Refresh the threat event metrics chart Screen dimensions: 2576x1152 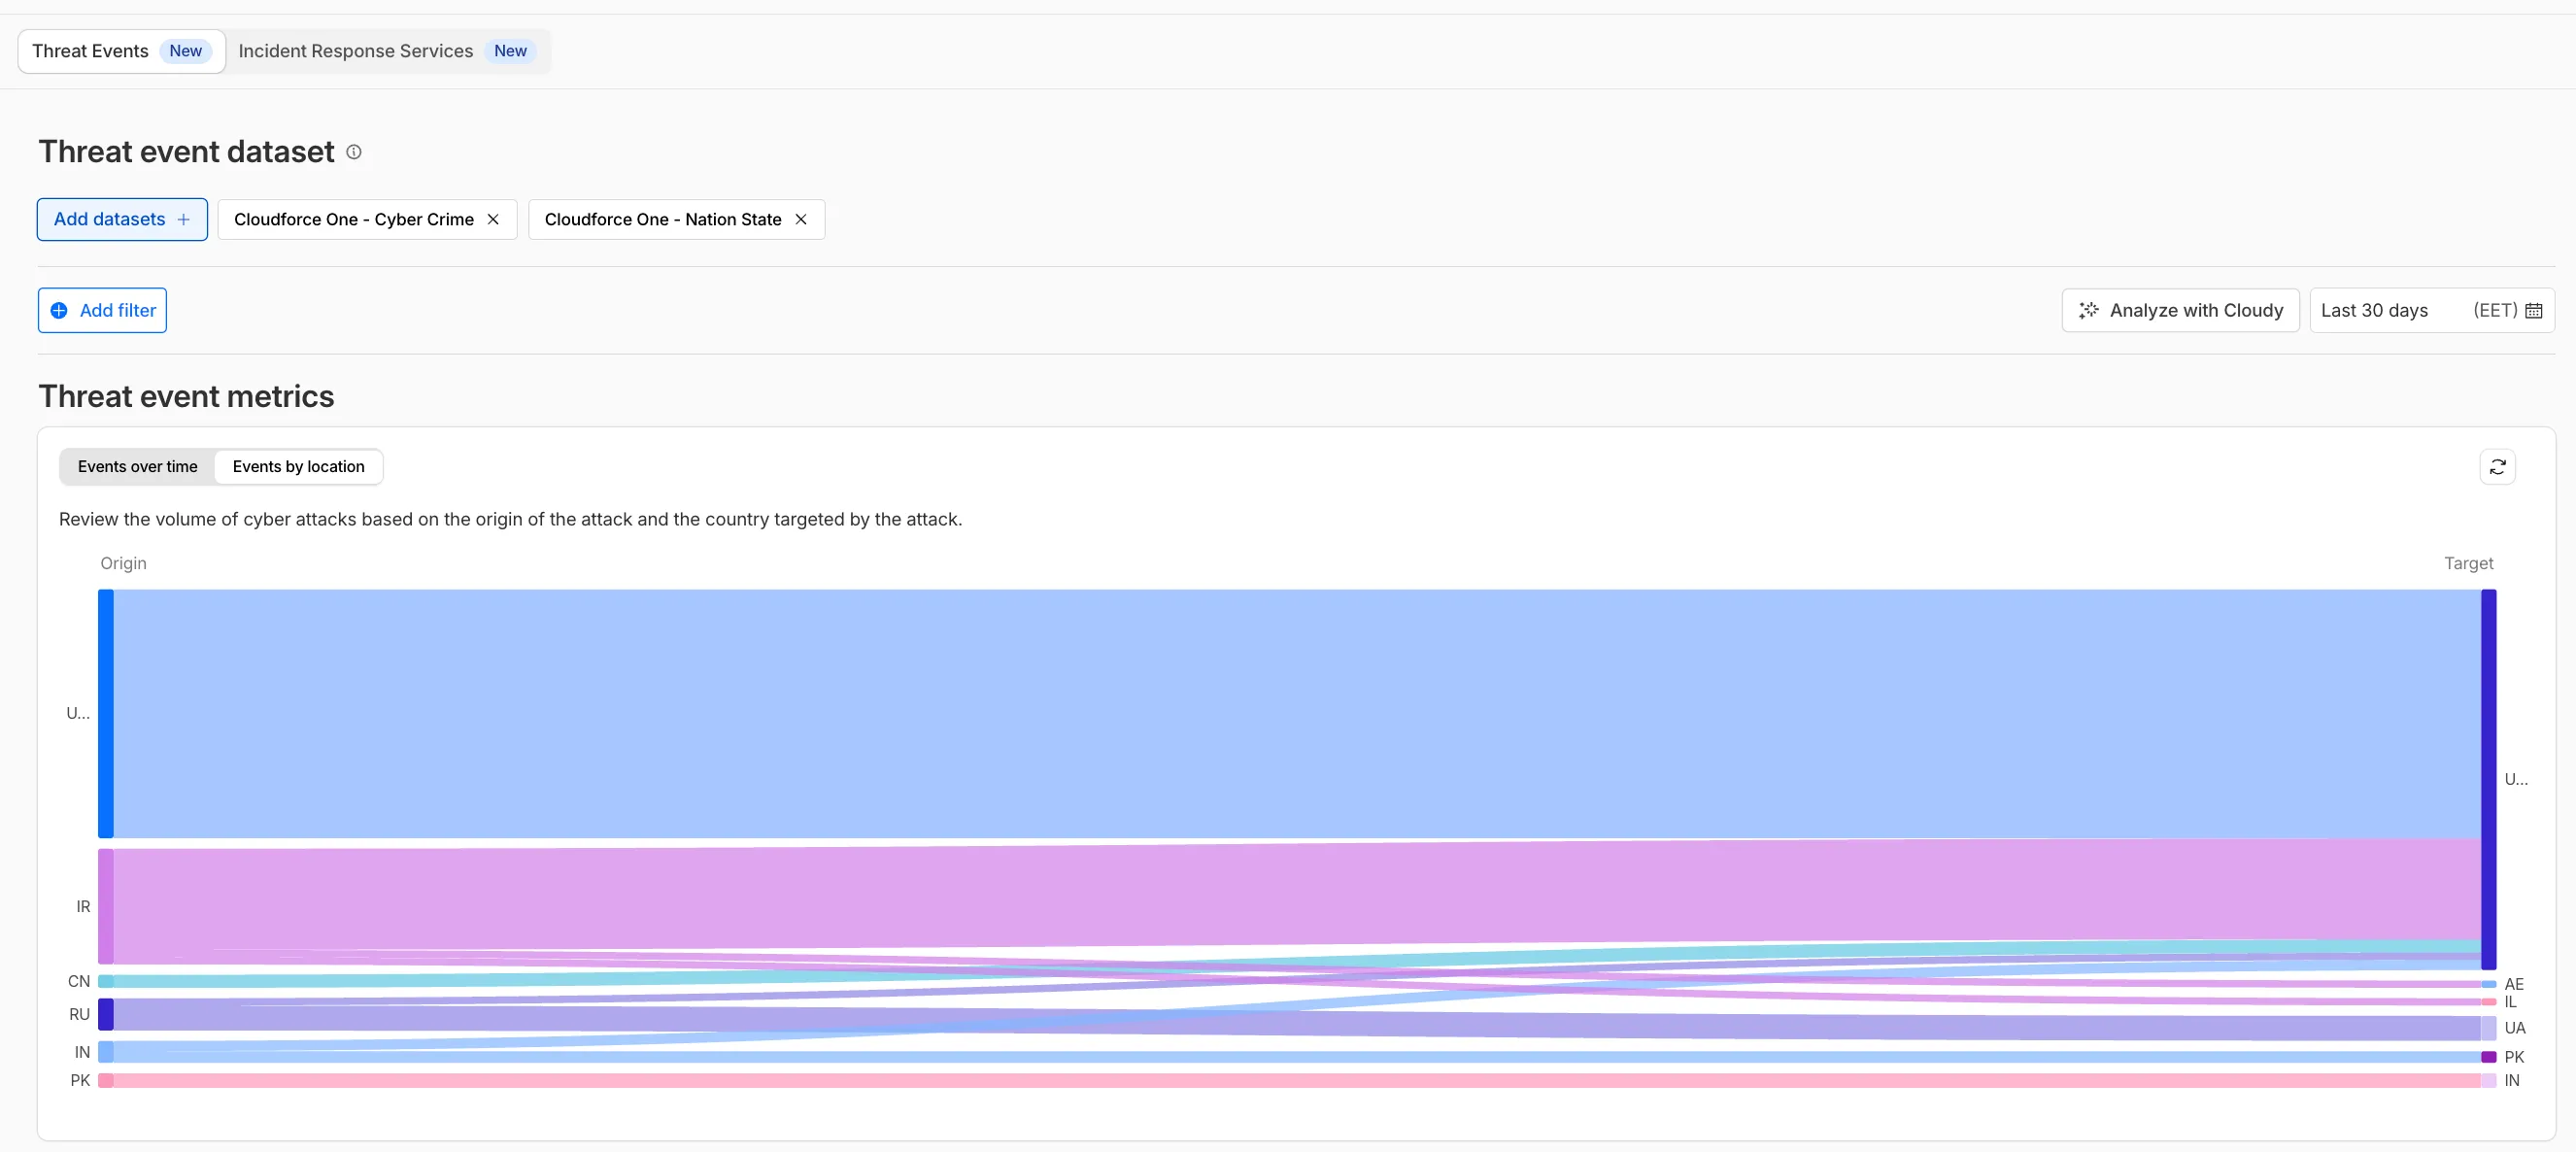[x=2498, y=467]
